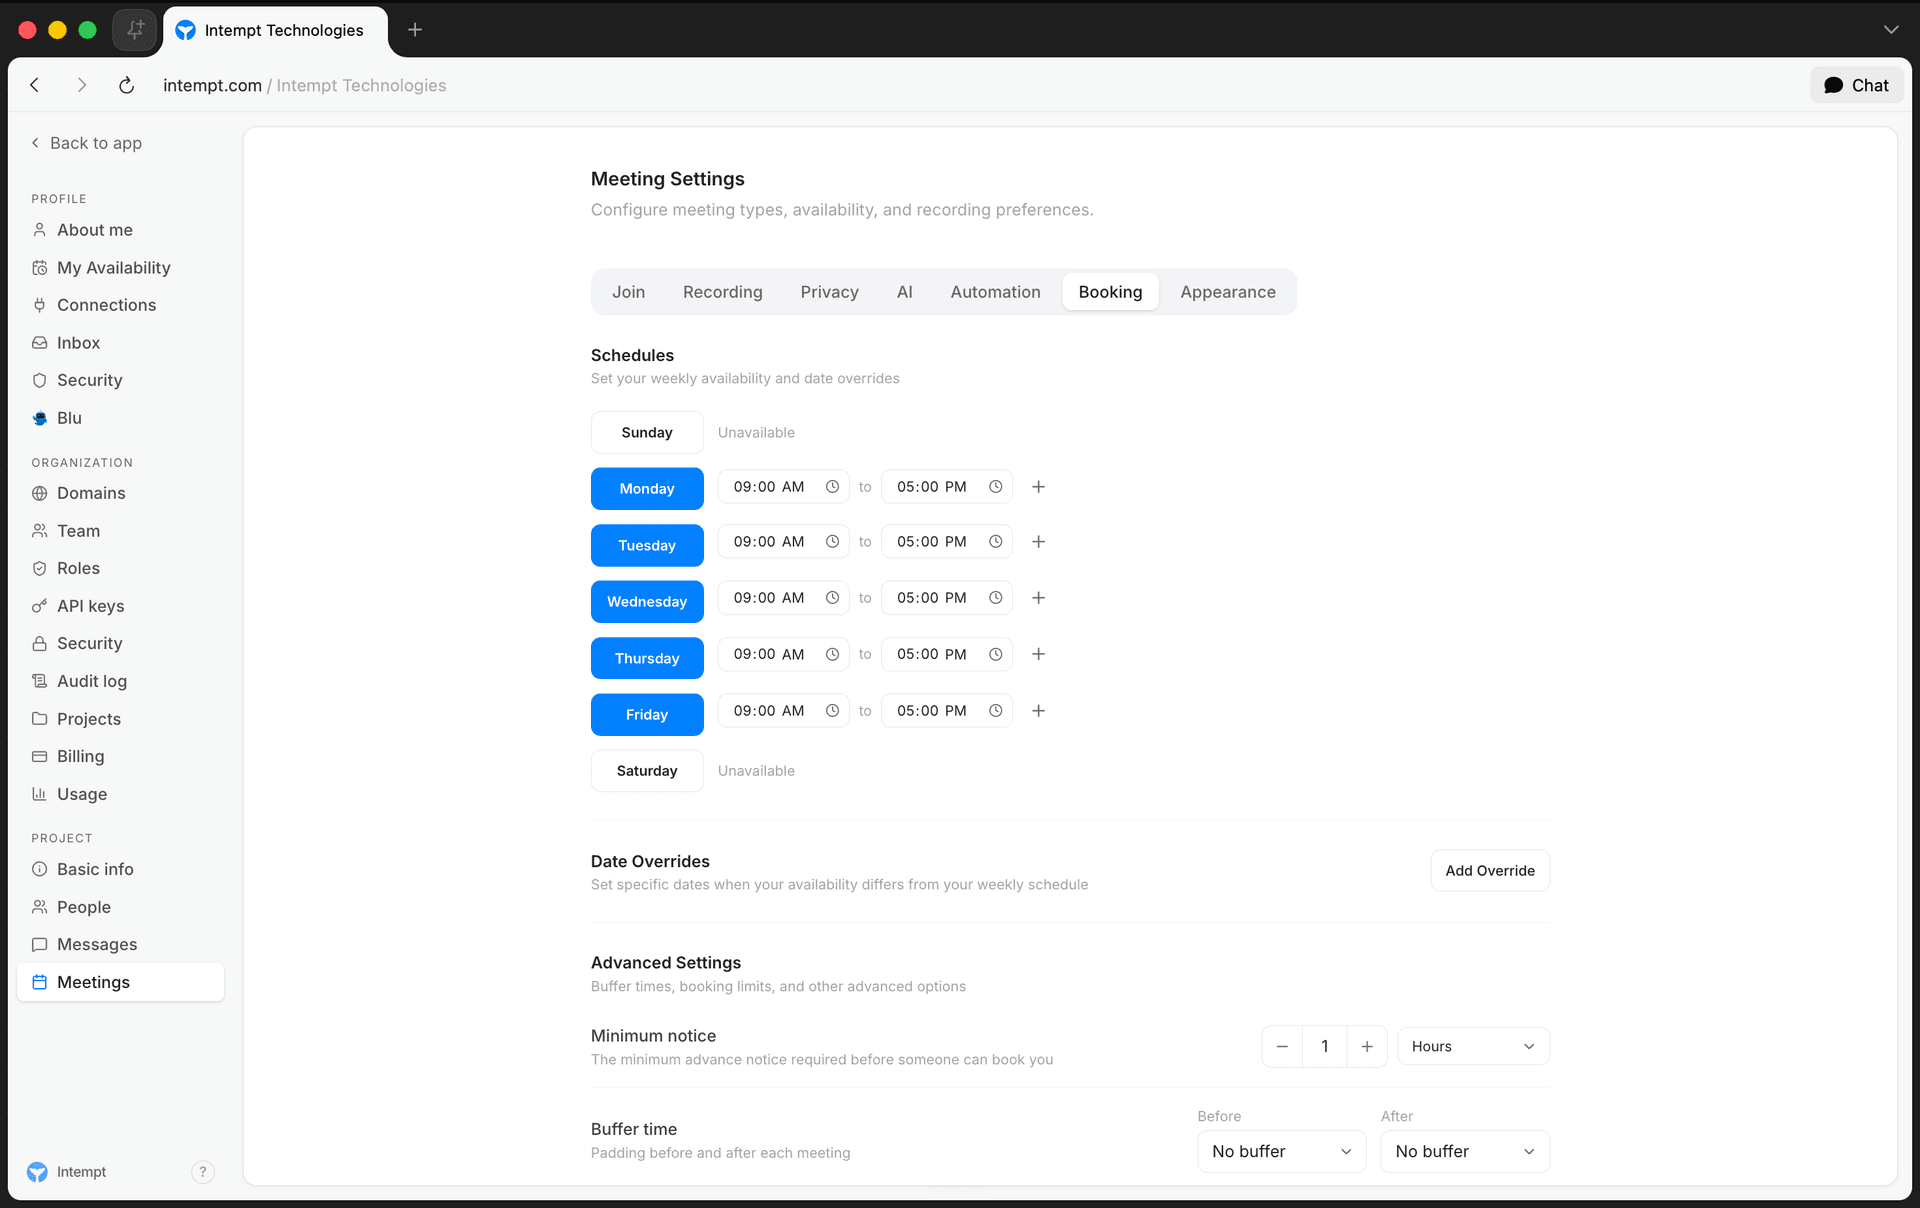Open Inbox in the sidebar
The image size is (1920, 1208).
(x=120, y=343)
